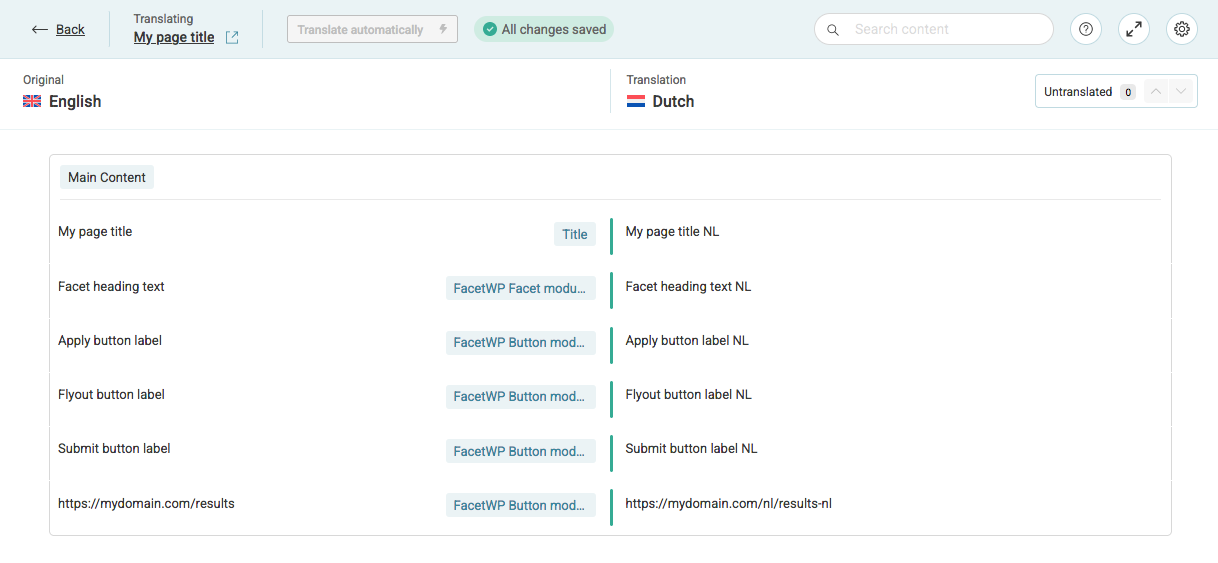Select the Main Content section label

tap(107, 177)
